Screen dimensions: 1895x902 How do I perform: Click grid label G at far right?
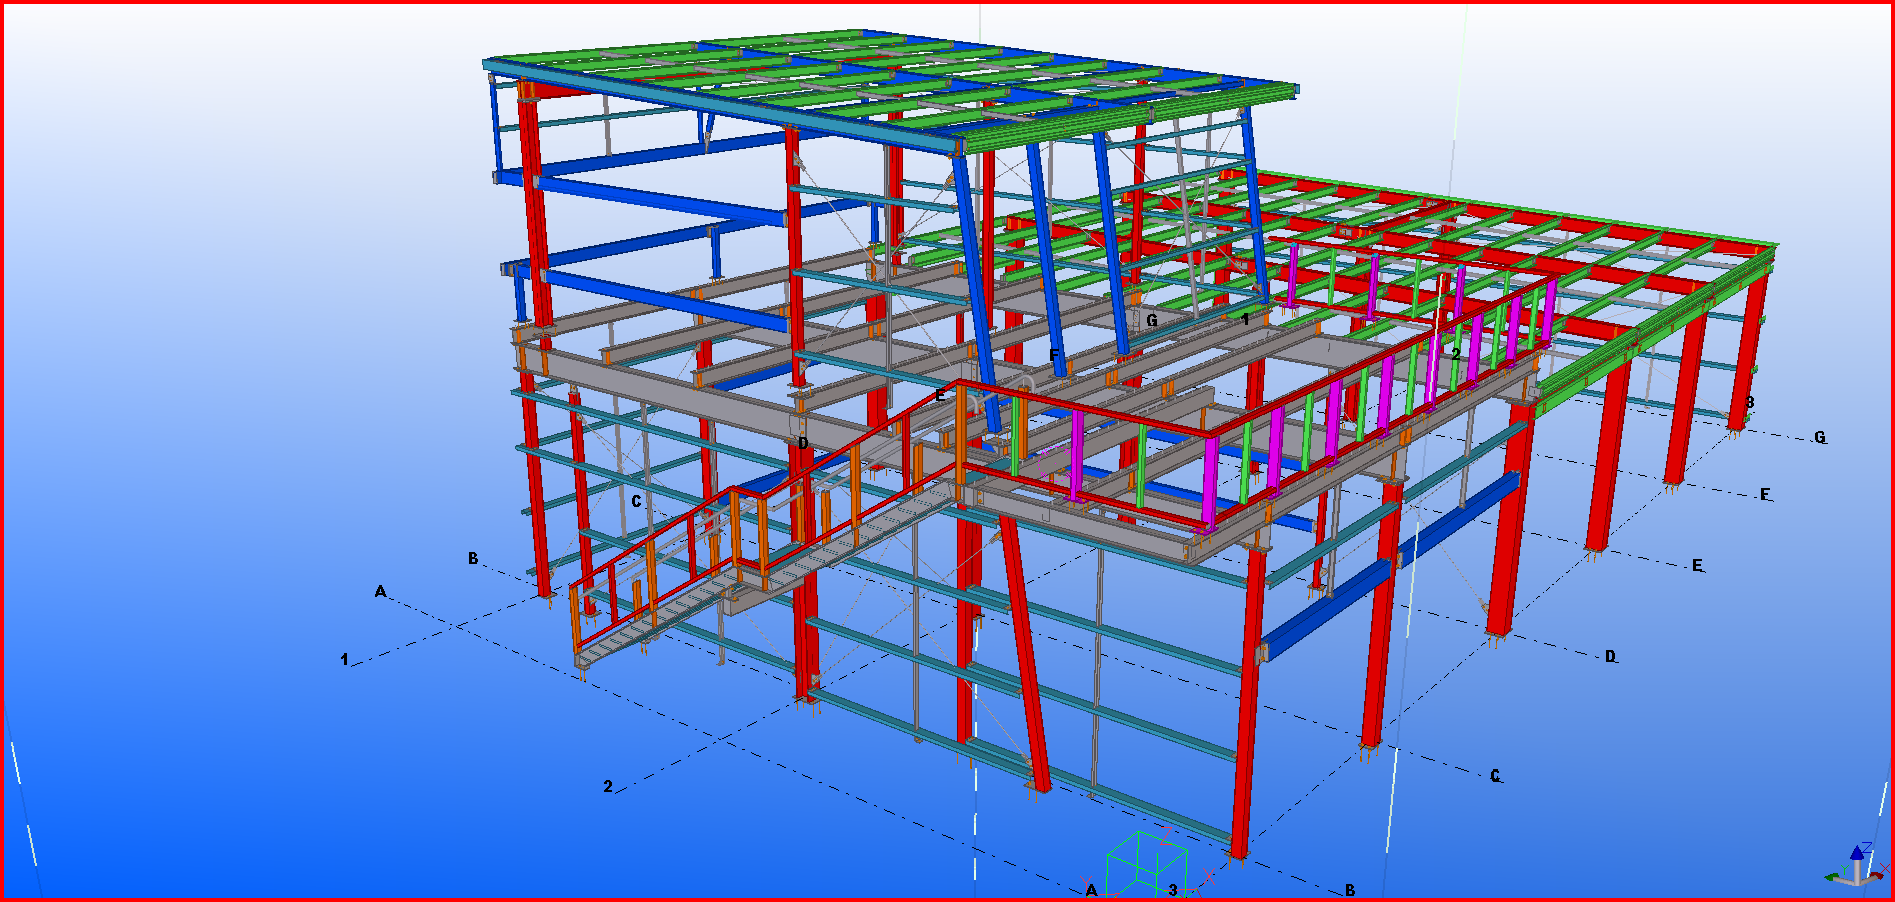[x=1820, y=437]
